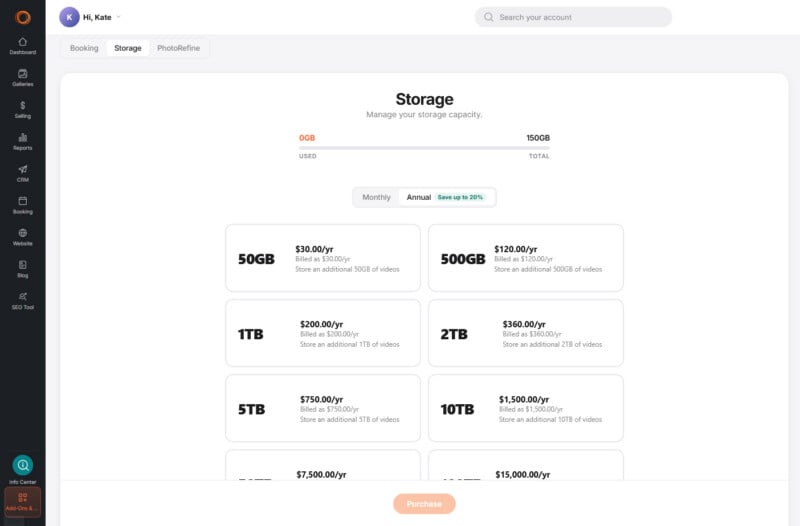The image size is (800, 526).
Task: Open Reports in sidebar
Action: coord(22,141)
